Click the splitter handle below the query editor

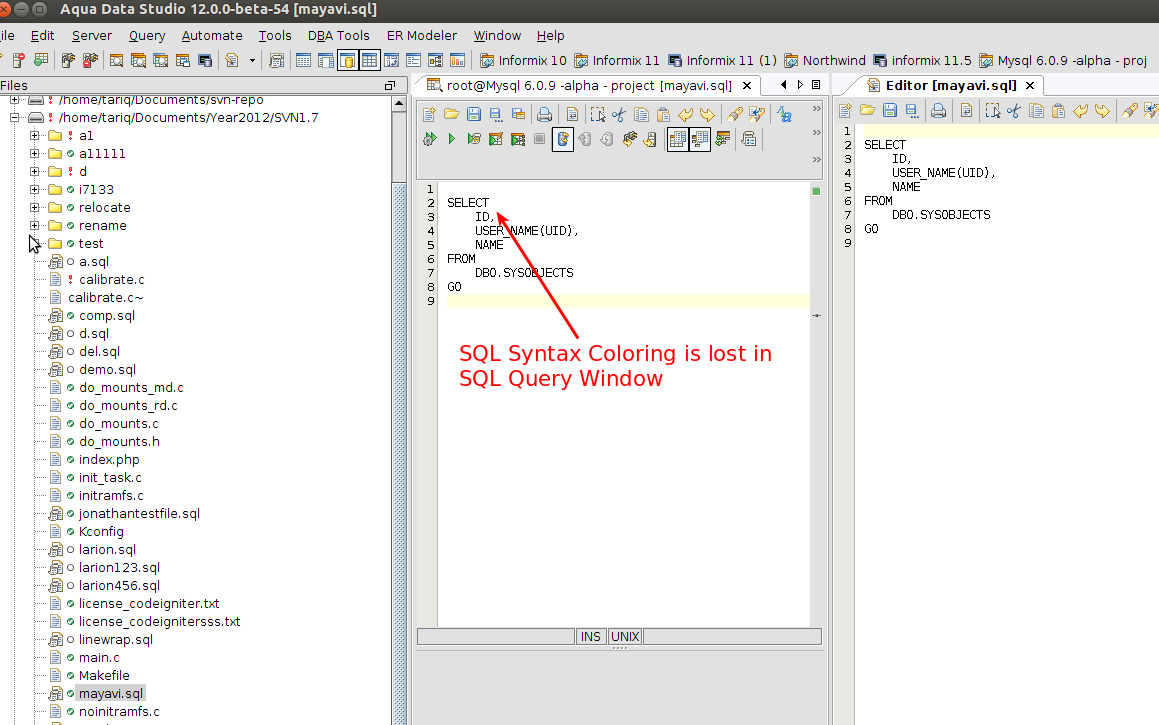coord(619,648)
